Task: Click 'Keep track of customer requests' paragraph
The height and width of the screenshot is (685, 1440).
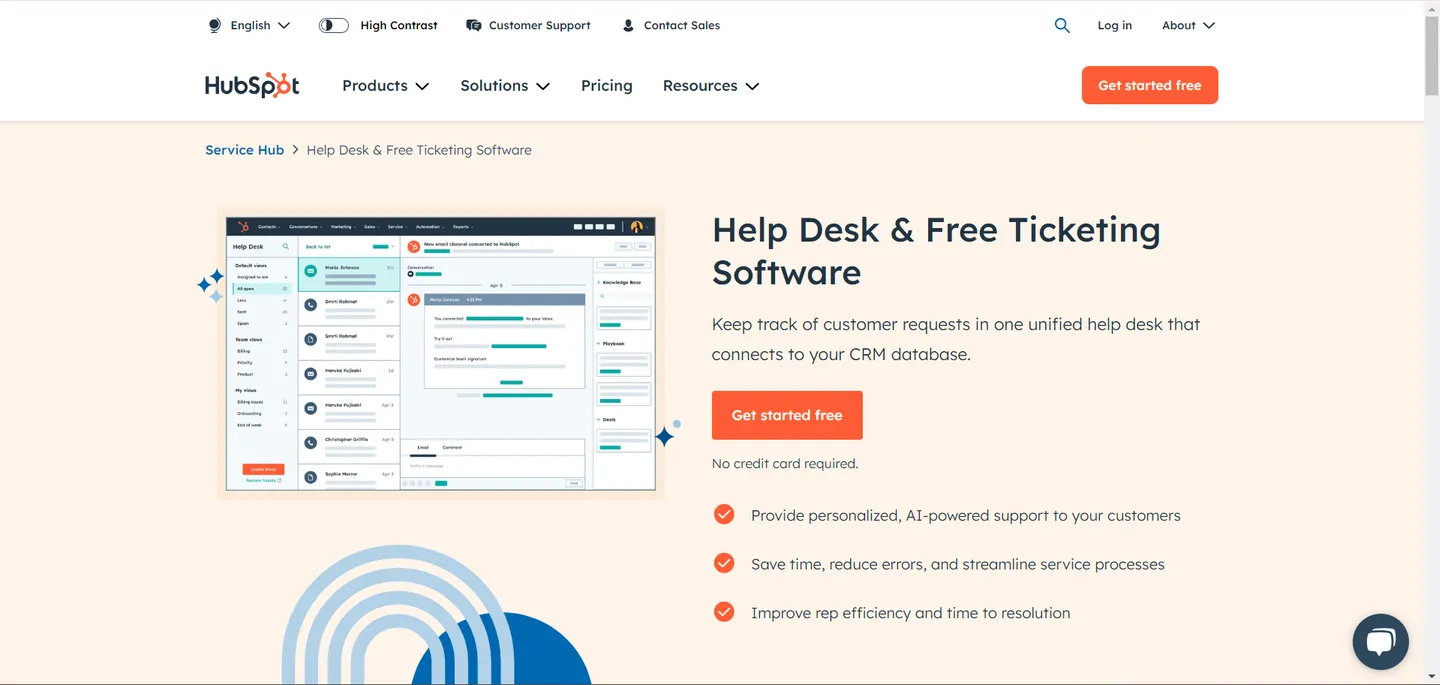Action: pyautogui.click(x=956, y=339)
